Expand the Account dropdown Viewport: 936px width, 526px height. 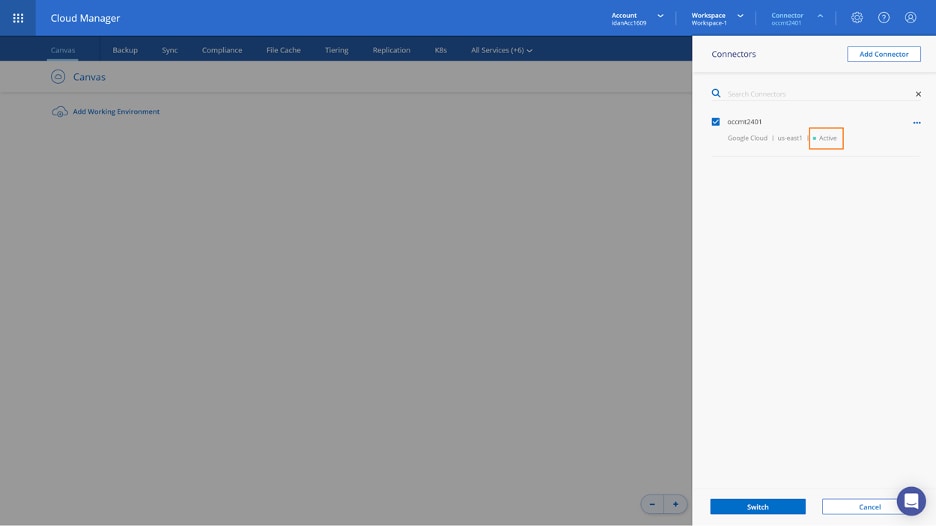pos(660,16)
